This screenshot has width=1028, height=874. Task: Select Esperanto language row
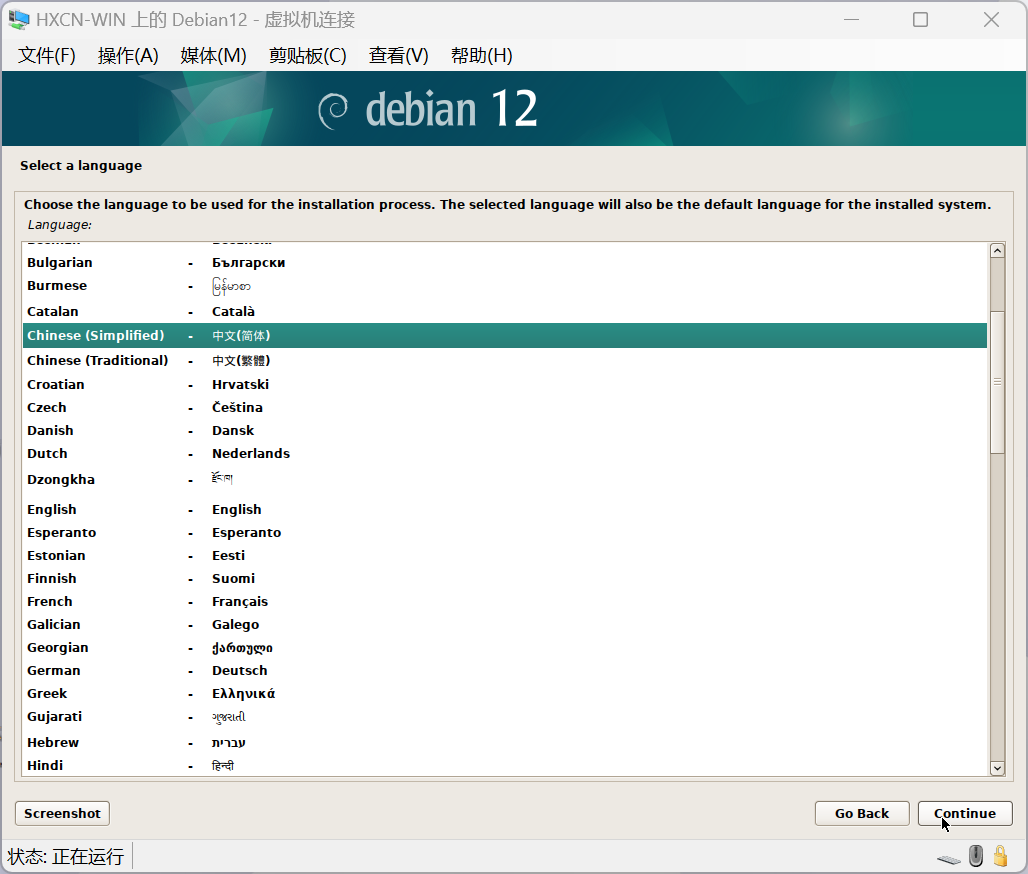[x=505, y=532]
